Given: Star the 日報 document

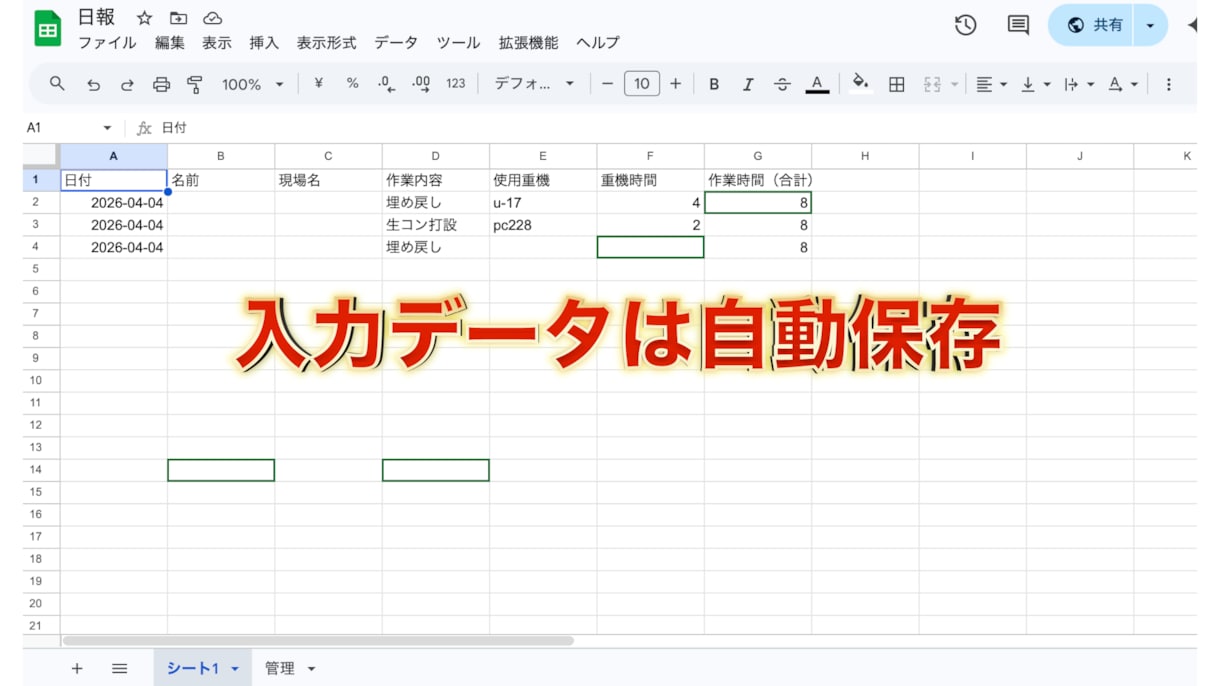Looking at the screenshot, I should pos(144,18).
